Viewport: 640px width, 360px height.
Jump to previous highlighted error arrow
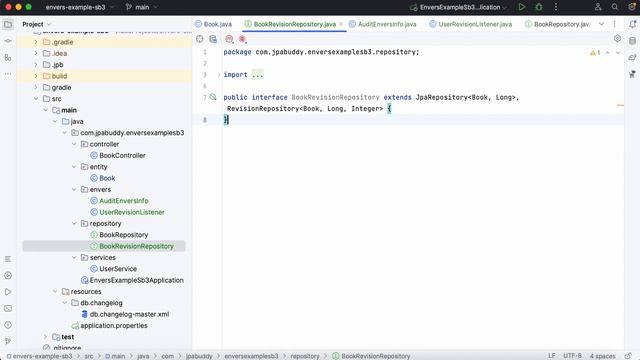(607, 53)
